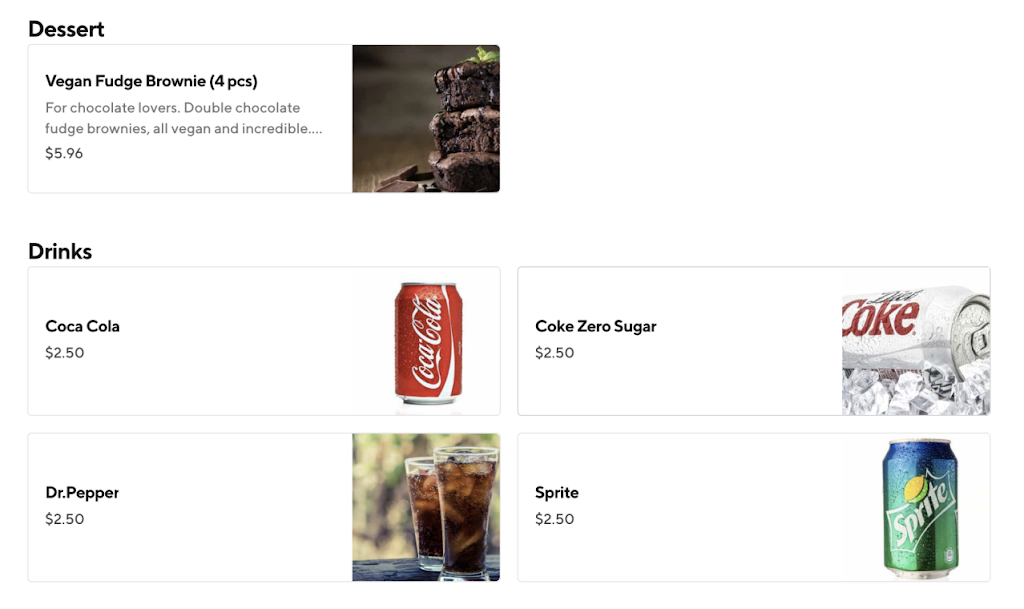Screen dimensions: 1024x609
Task: Select the $2.50 price under Sprite
Action: (554, 519)
